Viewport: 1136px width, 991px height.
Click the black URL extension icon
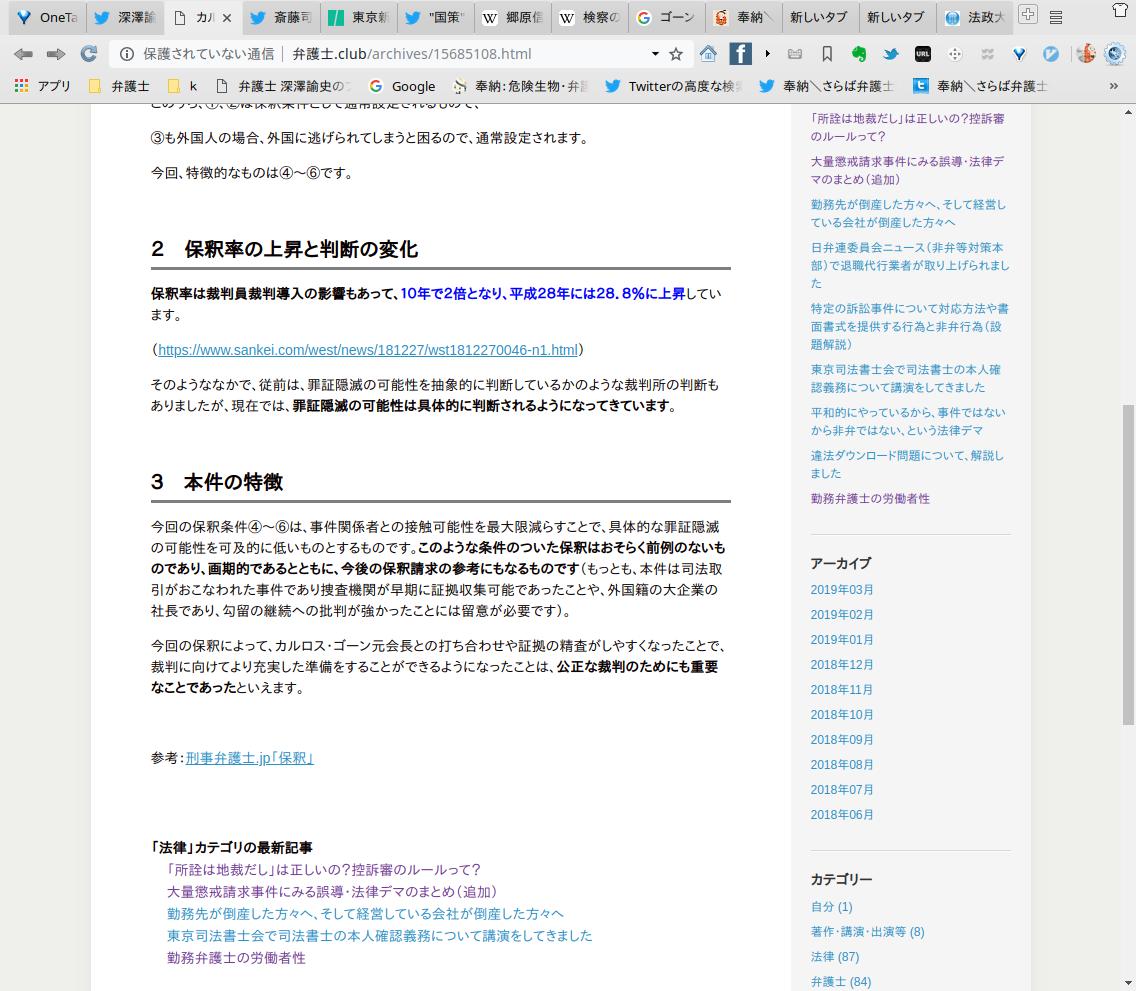pos(922,54)
